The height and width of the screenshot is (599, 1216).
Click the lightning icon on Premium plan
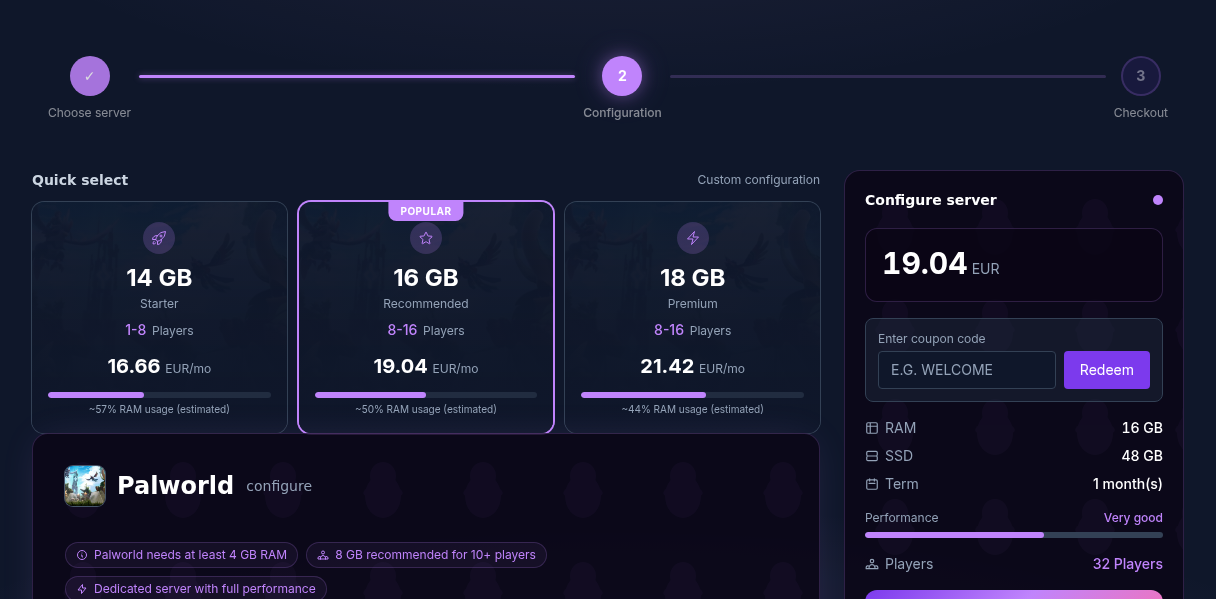coord(693,238)
